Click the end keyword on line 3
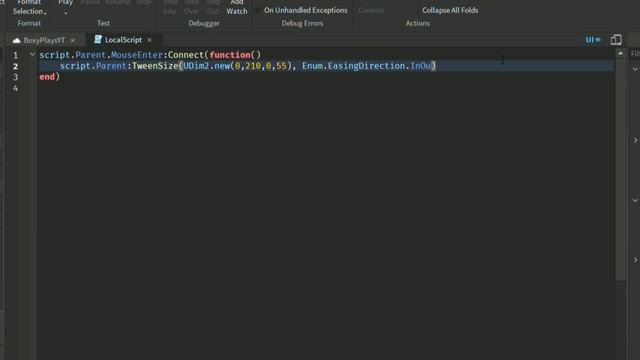This screenshot has height=360, width=640. pyautogui.click(x=47, y=77)
